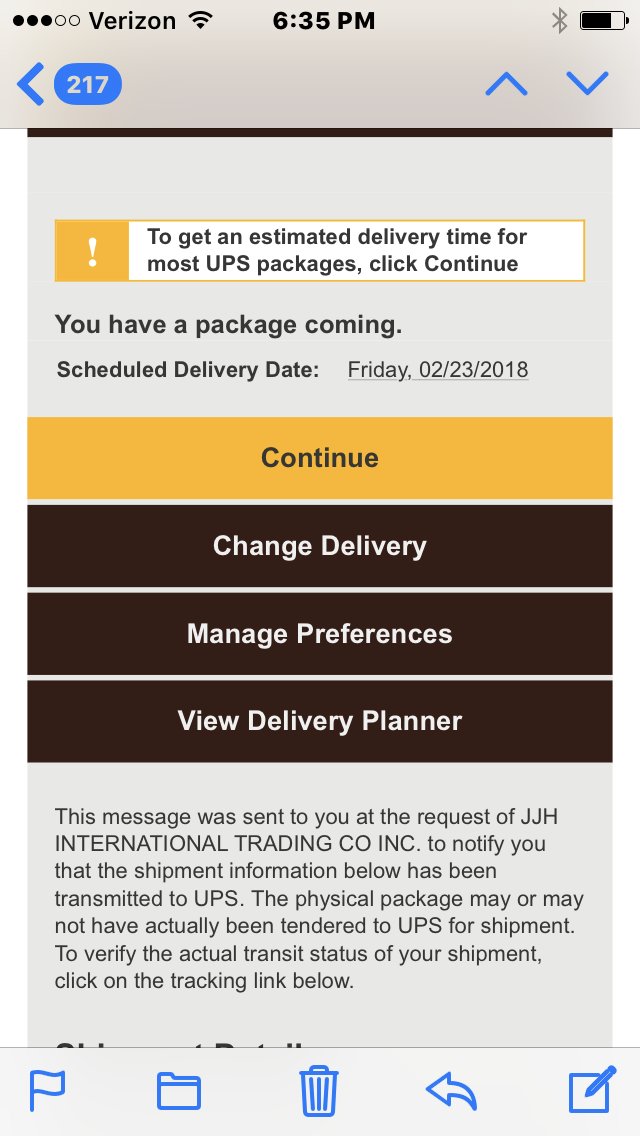Tap the back arrow to the inbox

pos(30,84)
